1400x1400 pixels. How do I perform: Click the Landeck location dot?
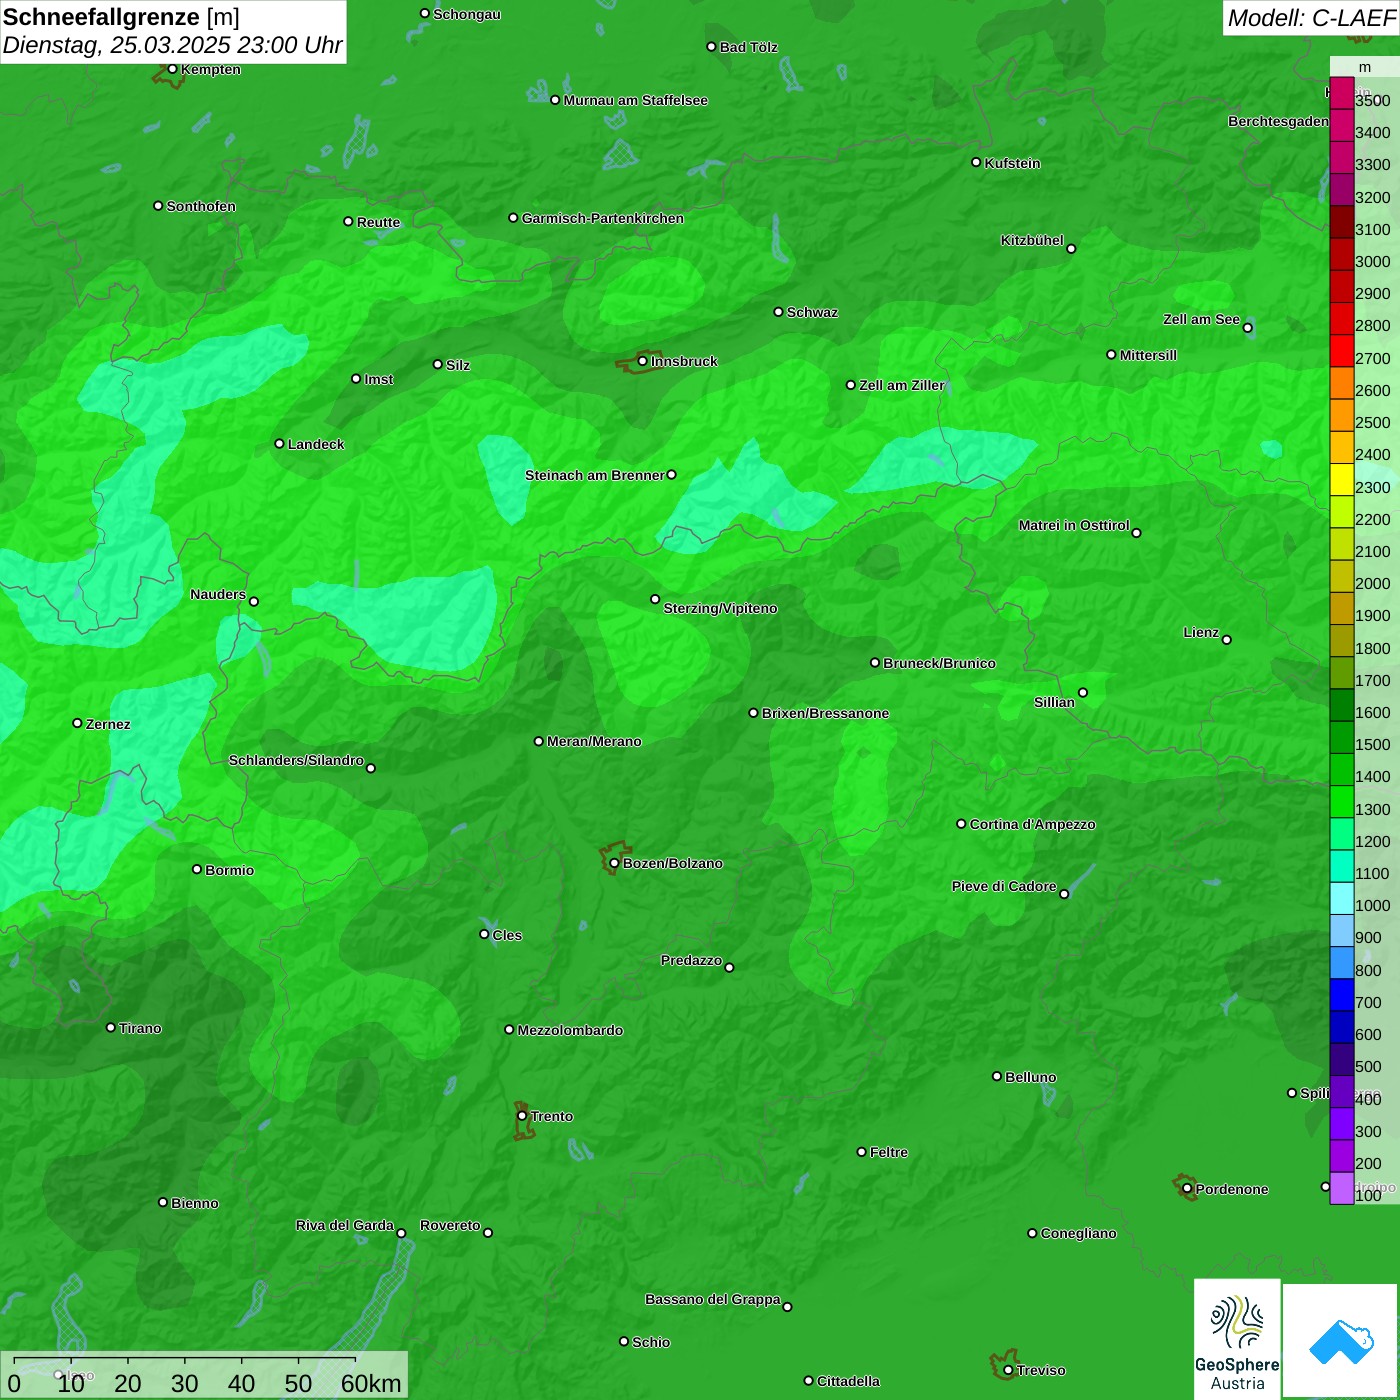click(x=279, y=444)
